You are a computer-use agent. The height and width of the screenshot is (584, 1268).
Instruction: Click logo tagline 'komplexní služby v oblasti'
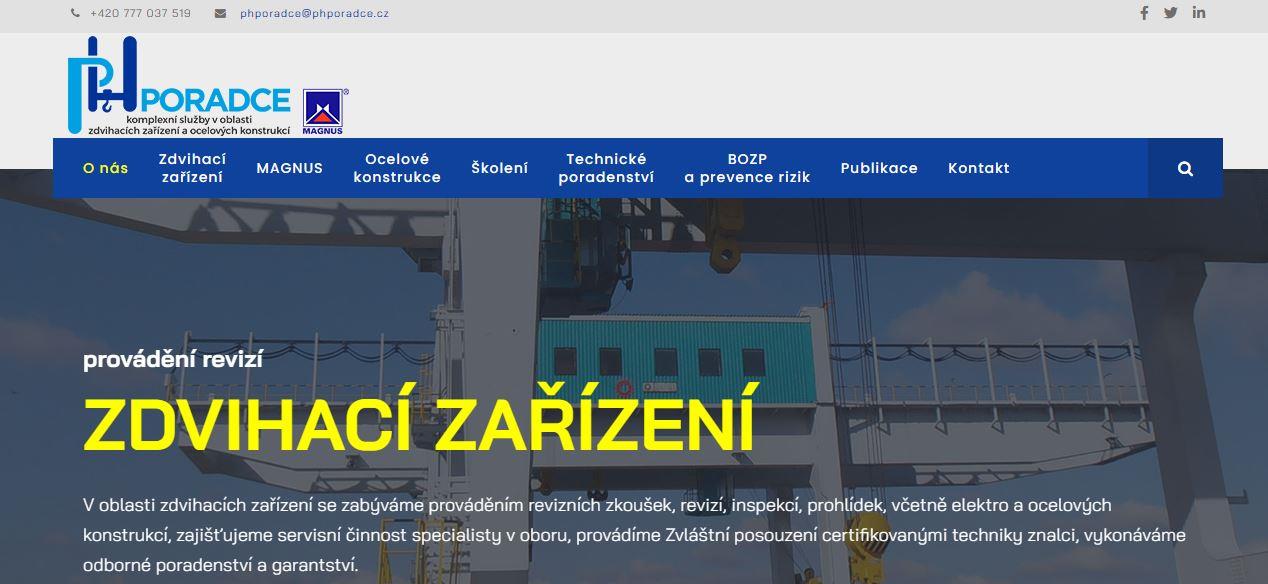[189, 120]
